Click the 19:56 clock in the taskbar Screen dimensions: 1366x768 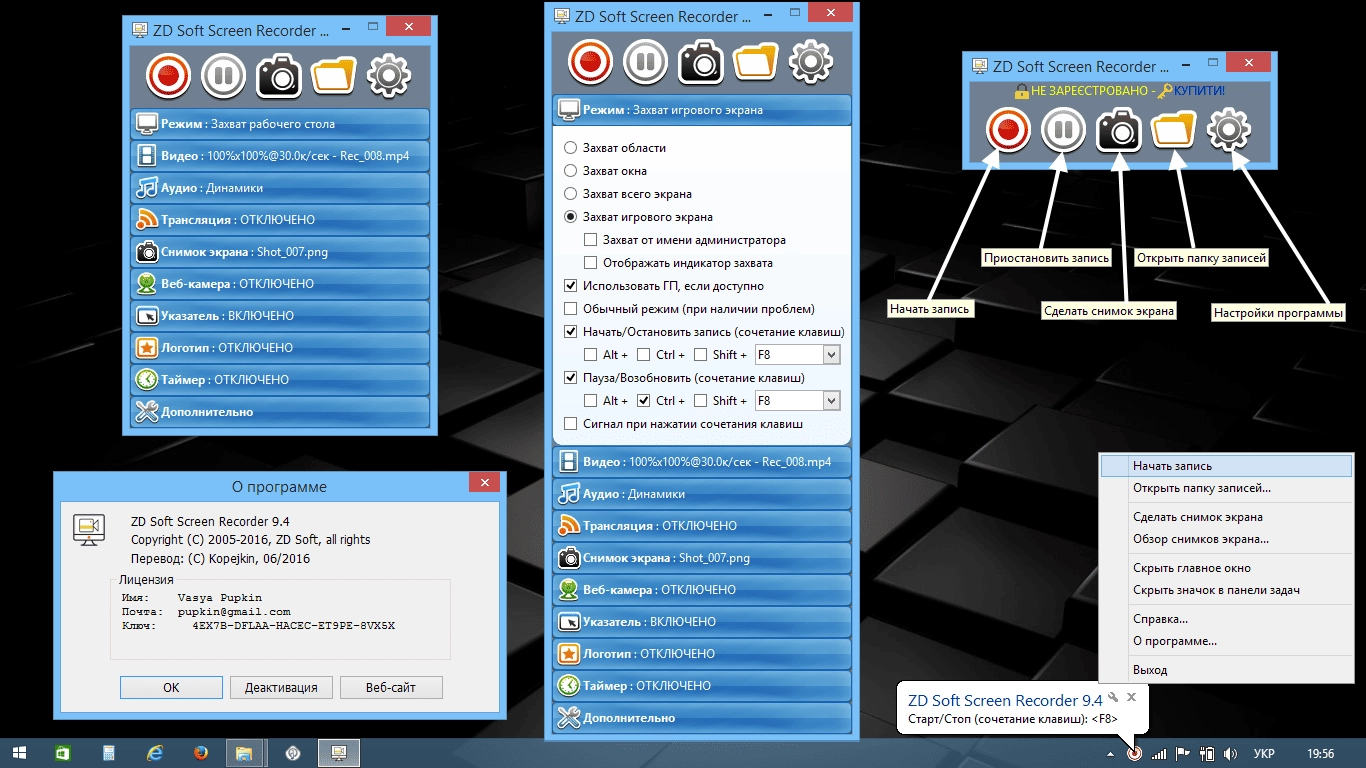click(x=1321, y=753)
